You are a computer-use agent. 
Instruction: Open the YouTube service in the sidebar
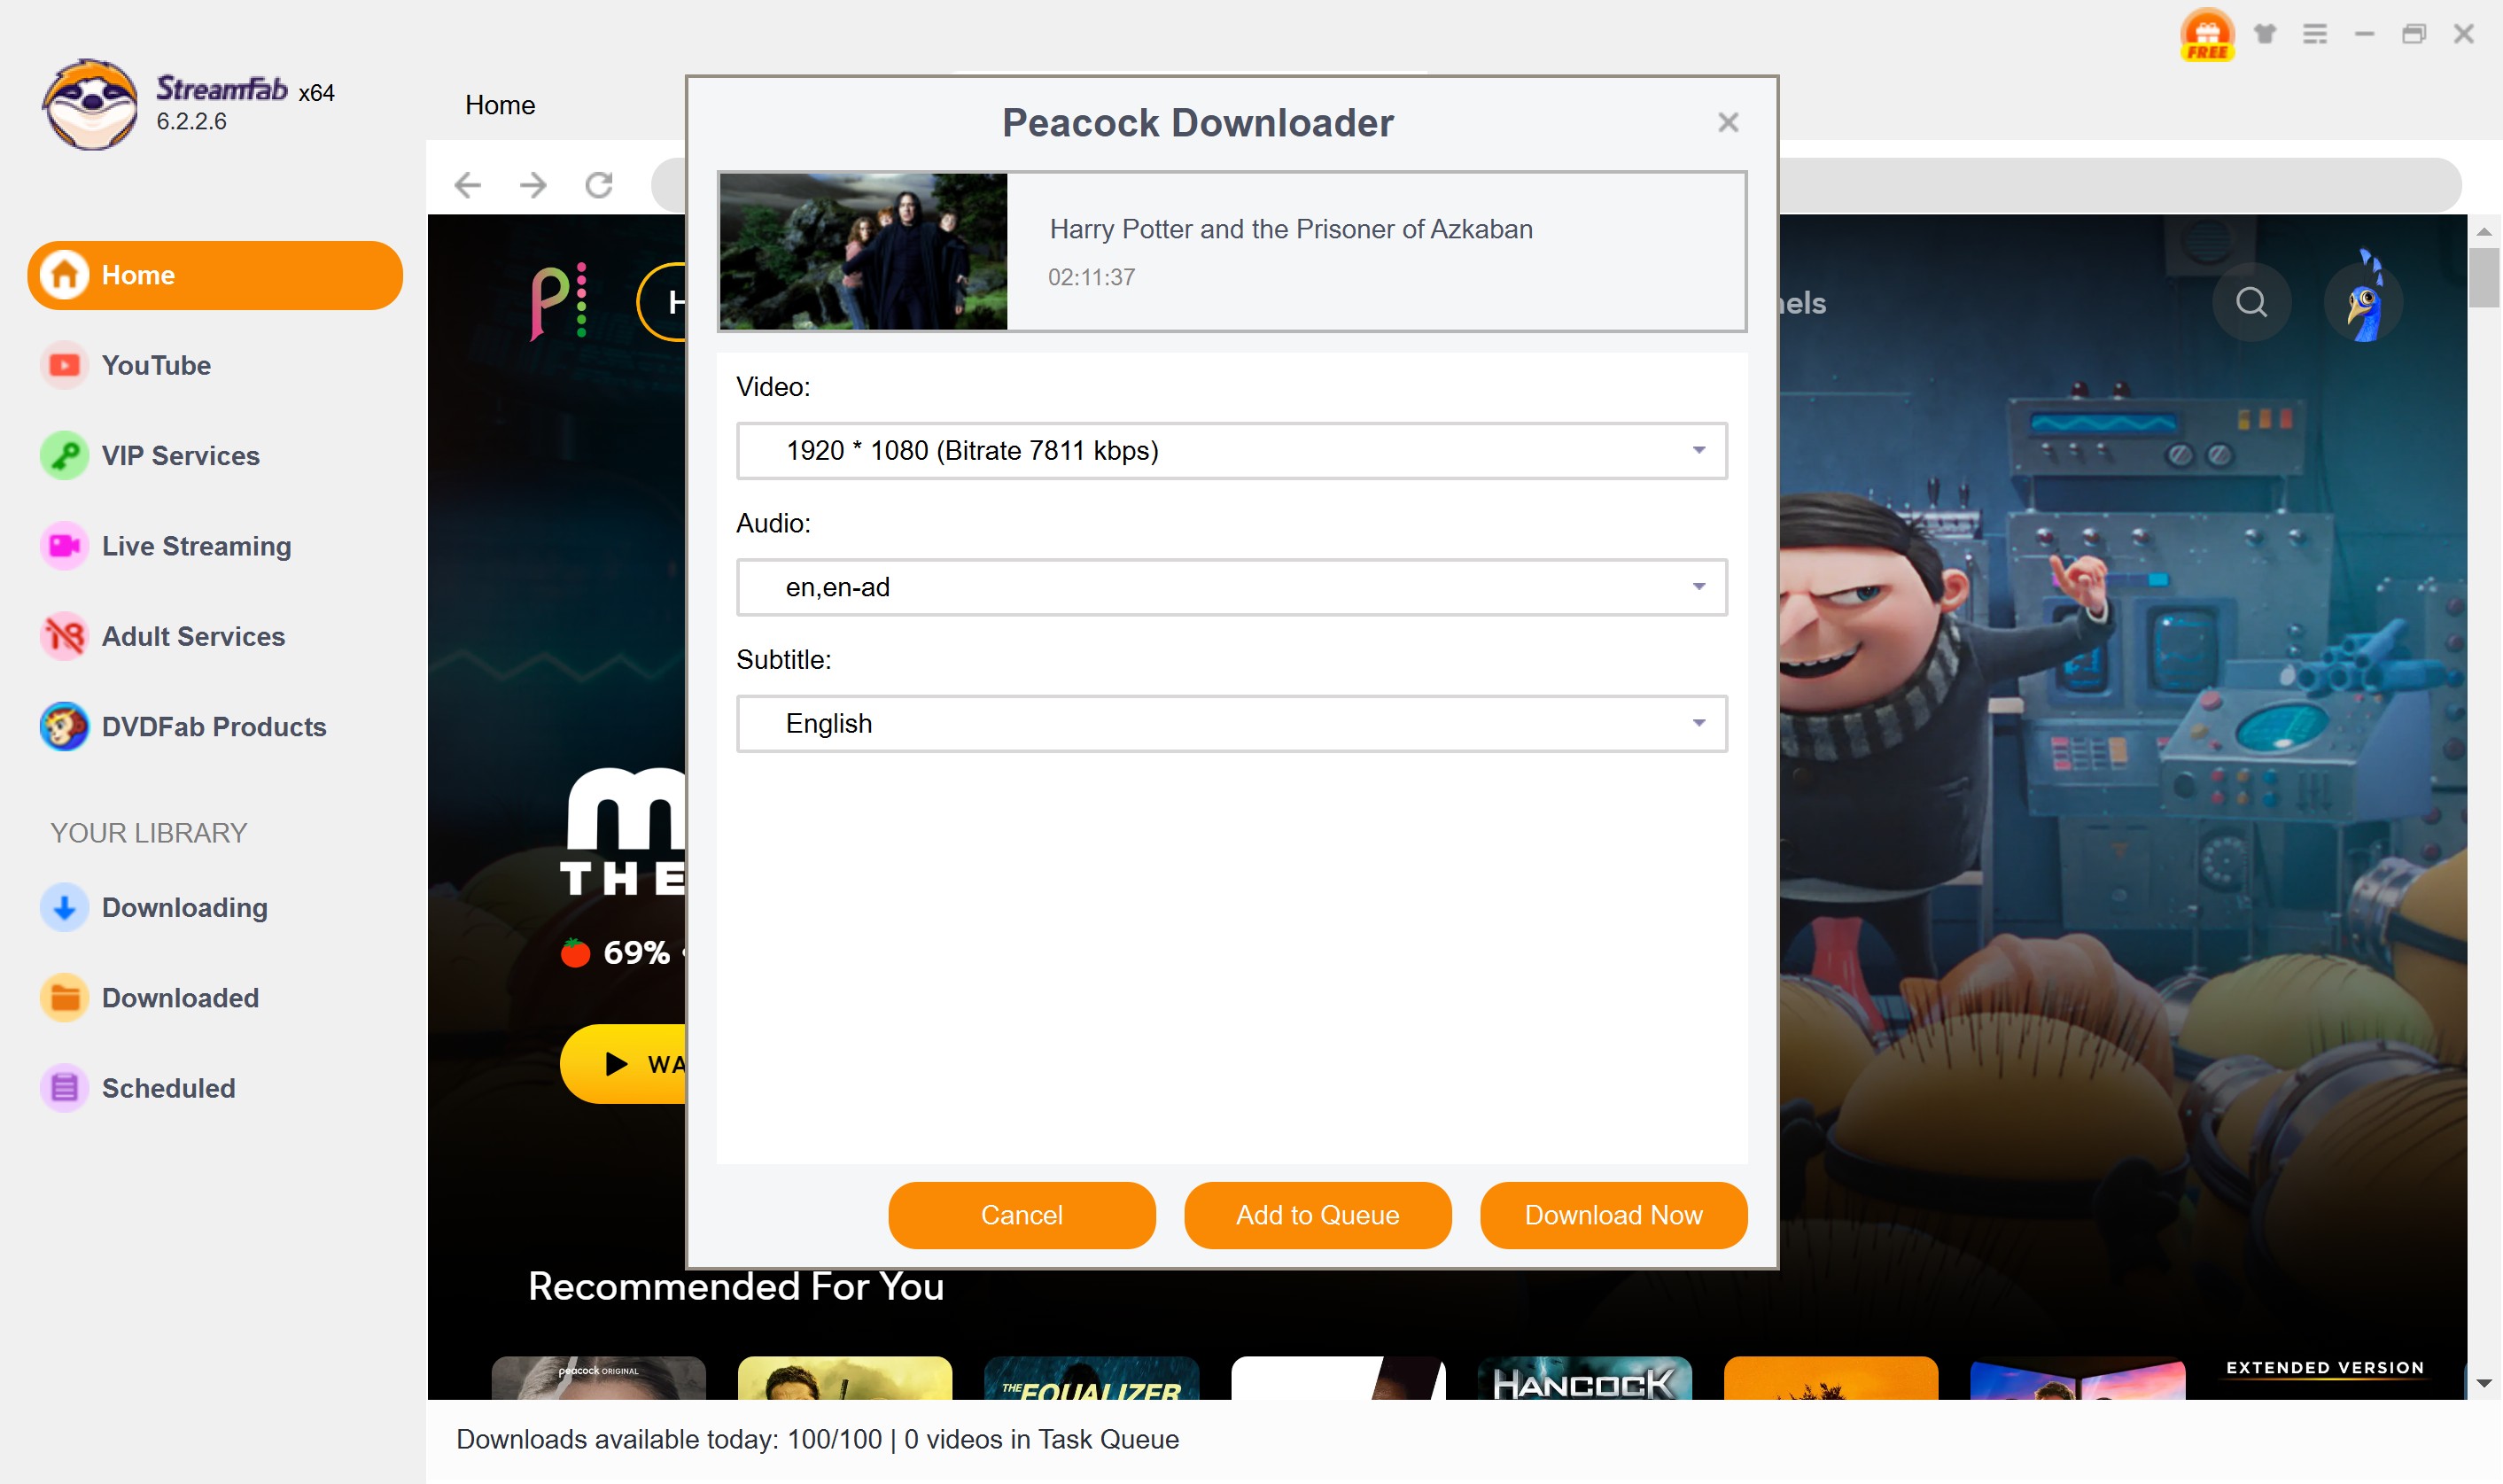click(156, 365)
